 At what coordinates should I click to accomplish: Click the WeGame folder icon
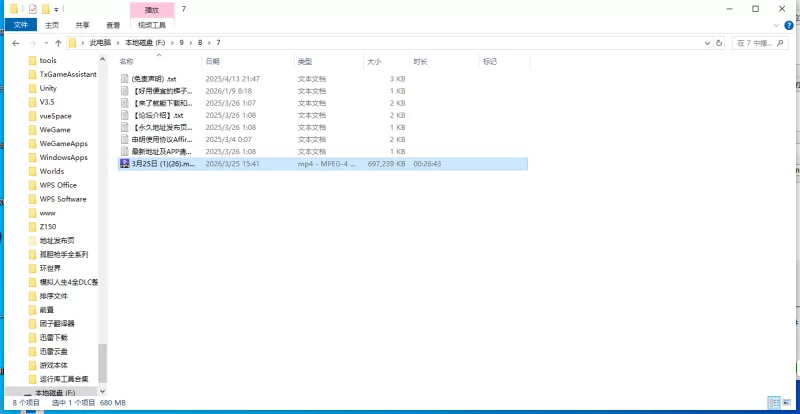coord(33,130)
